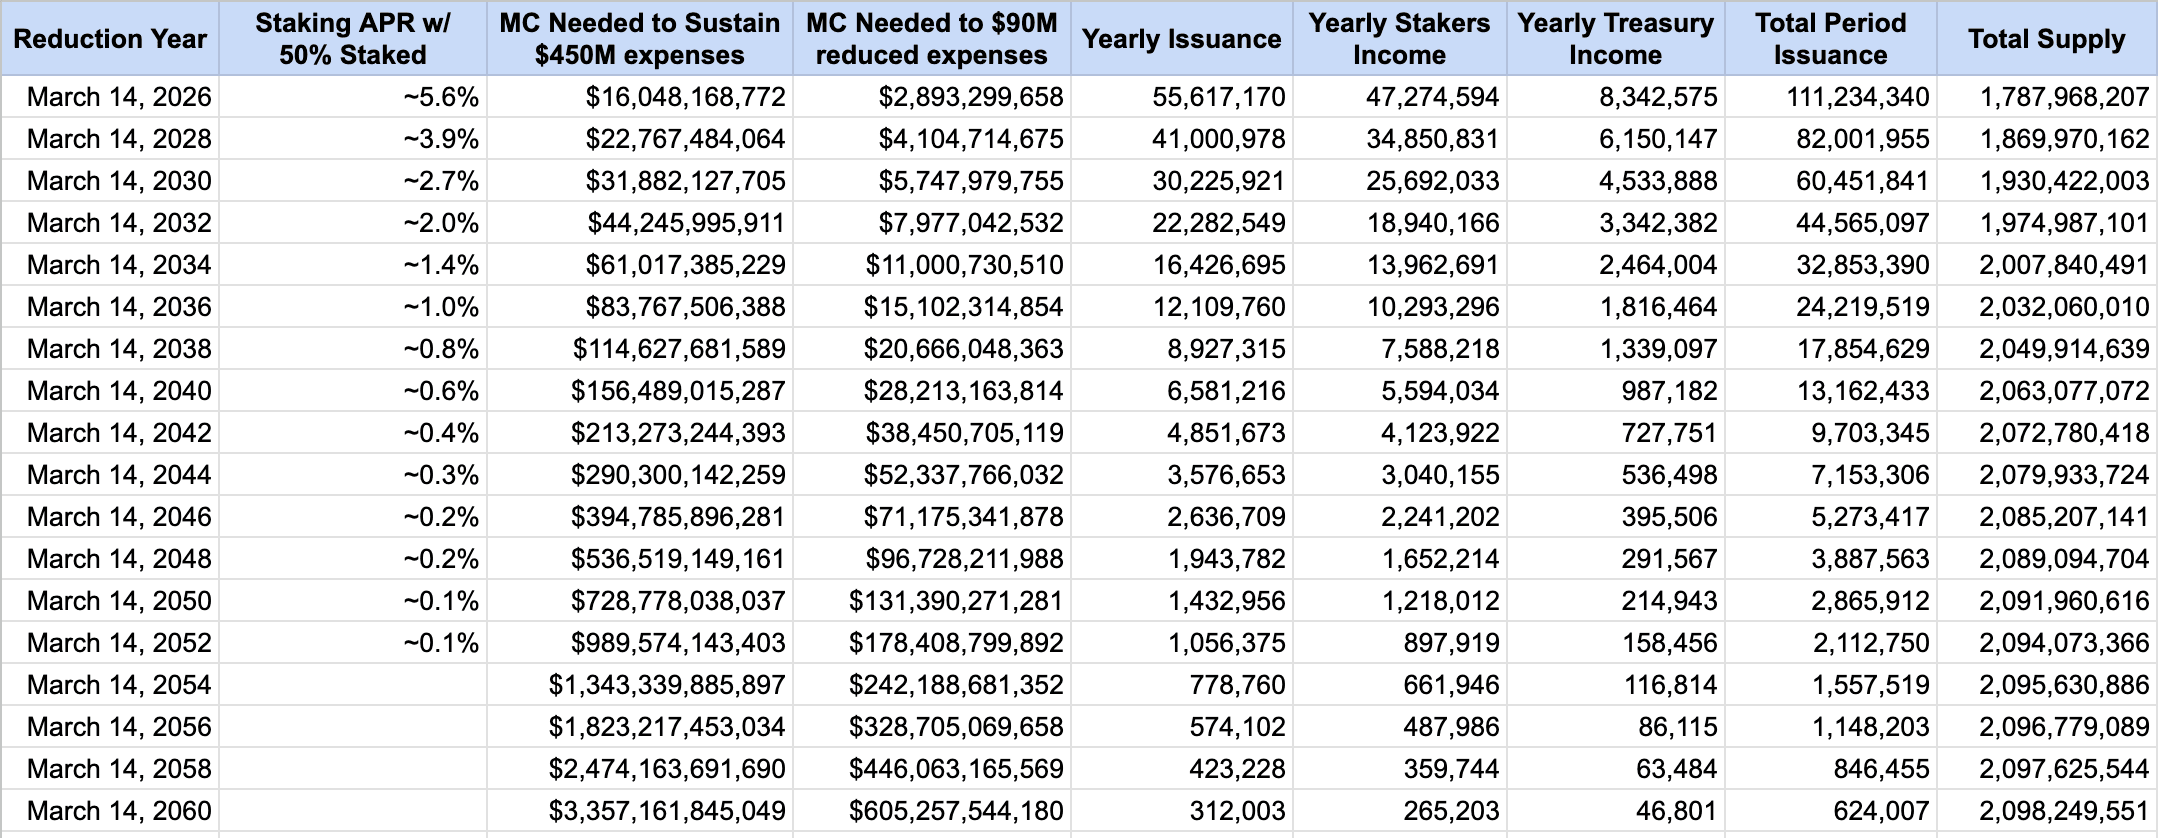Select the March 14, 2026 date cell

click(119, 97)
